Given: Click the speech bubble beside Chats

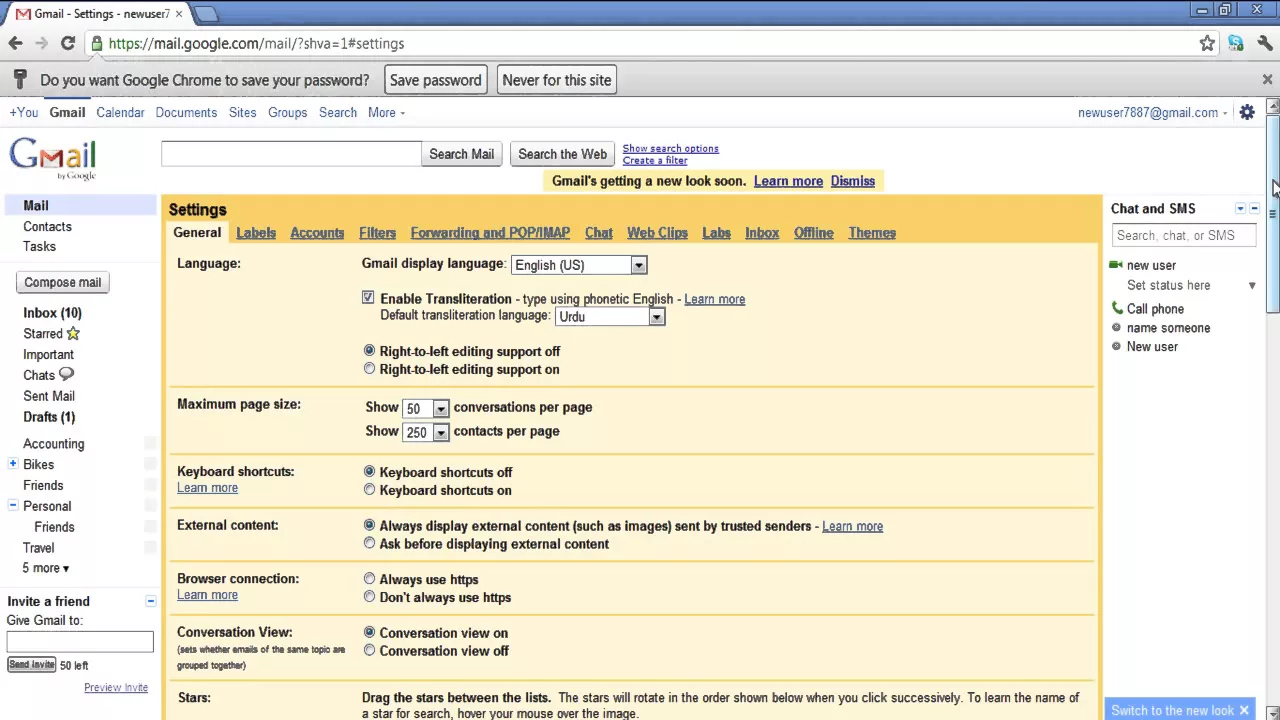Looking at the screenshot, I should pyautogui.click(x=66, y=374).
